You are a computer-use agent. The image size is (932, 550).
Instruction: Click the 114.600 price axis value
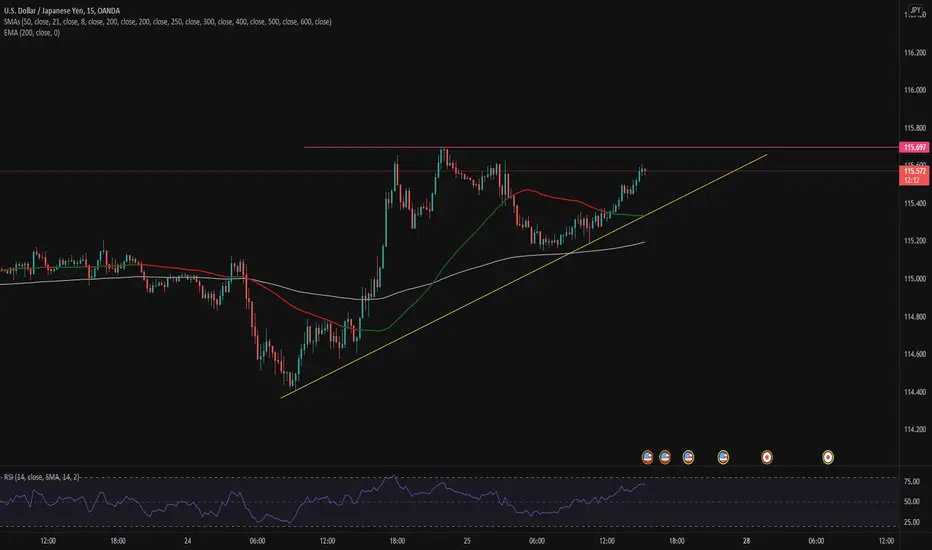point(915,354)
